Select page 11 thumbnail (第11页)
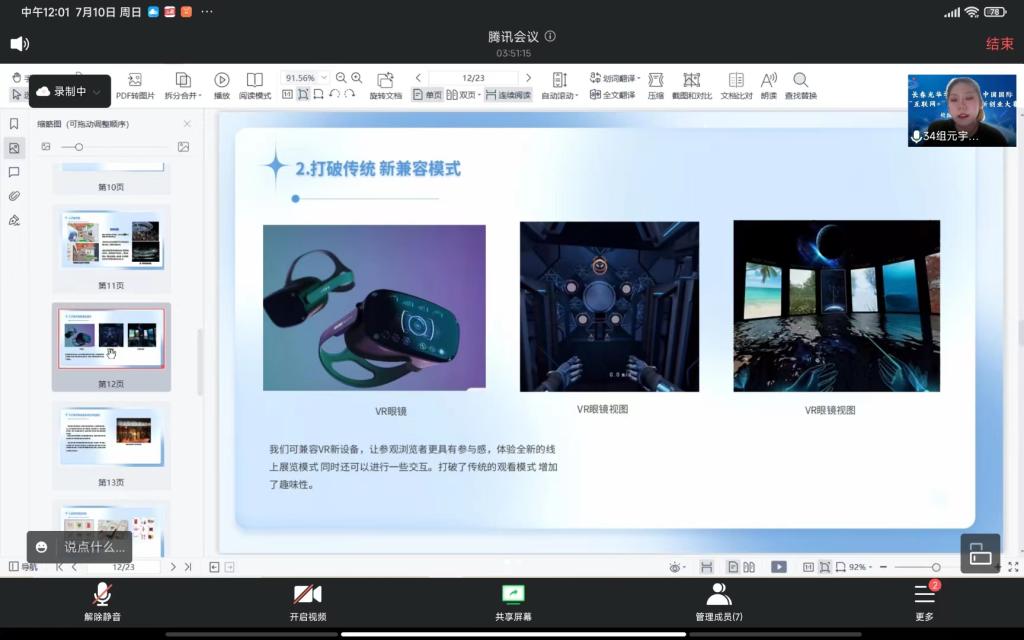 [x=112, y=248]
